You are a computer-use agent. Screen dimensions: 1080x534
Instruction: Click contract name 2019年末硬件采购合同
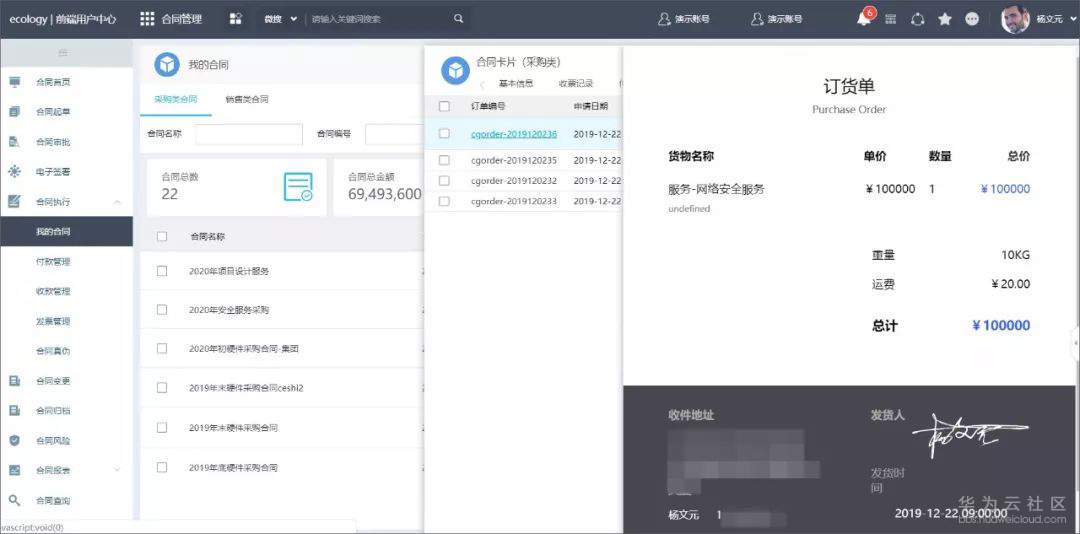[233, 428]
